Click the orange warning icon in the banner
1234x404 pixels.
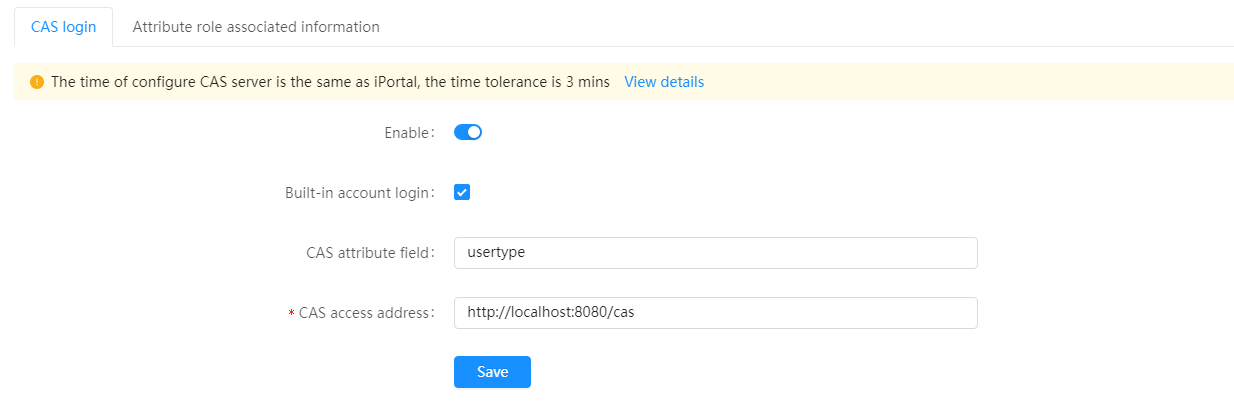point(37,82)
